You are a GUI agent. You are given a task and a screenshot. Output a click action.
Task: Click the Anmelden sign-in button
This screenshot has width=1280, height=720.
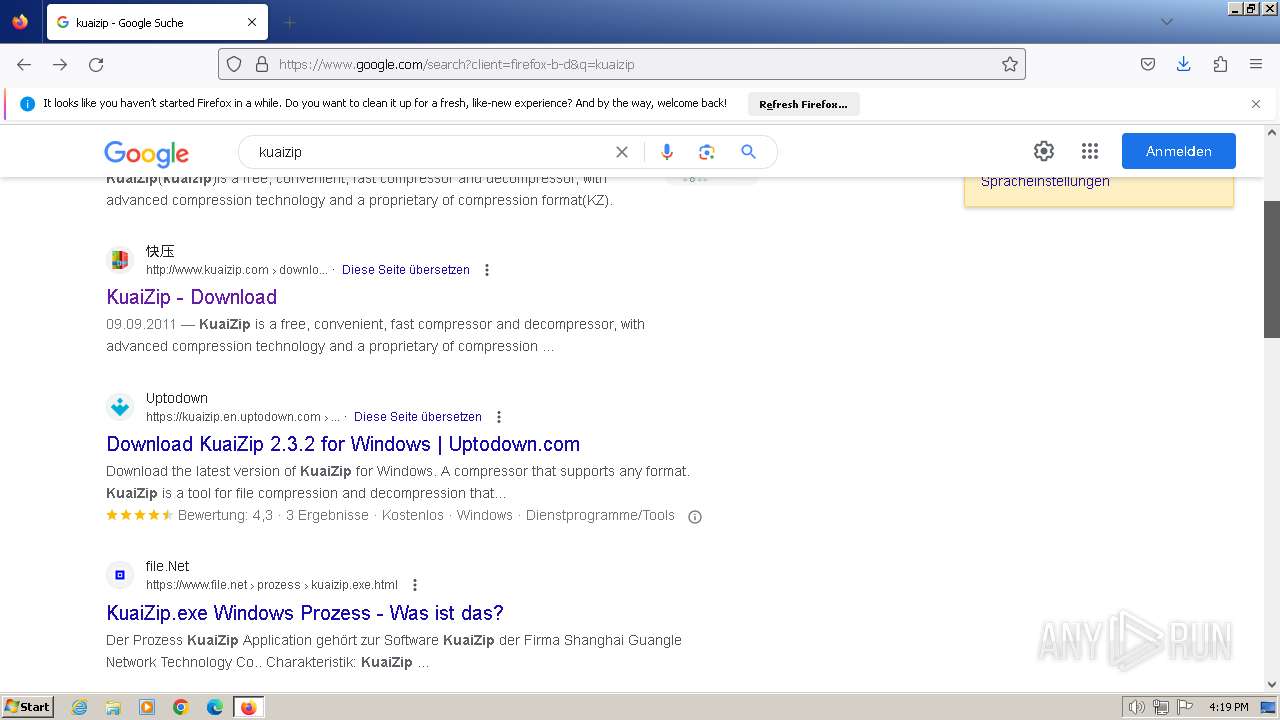1179,151
